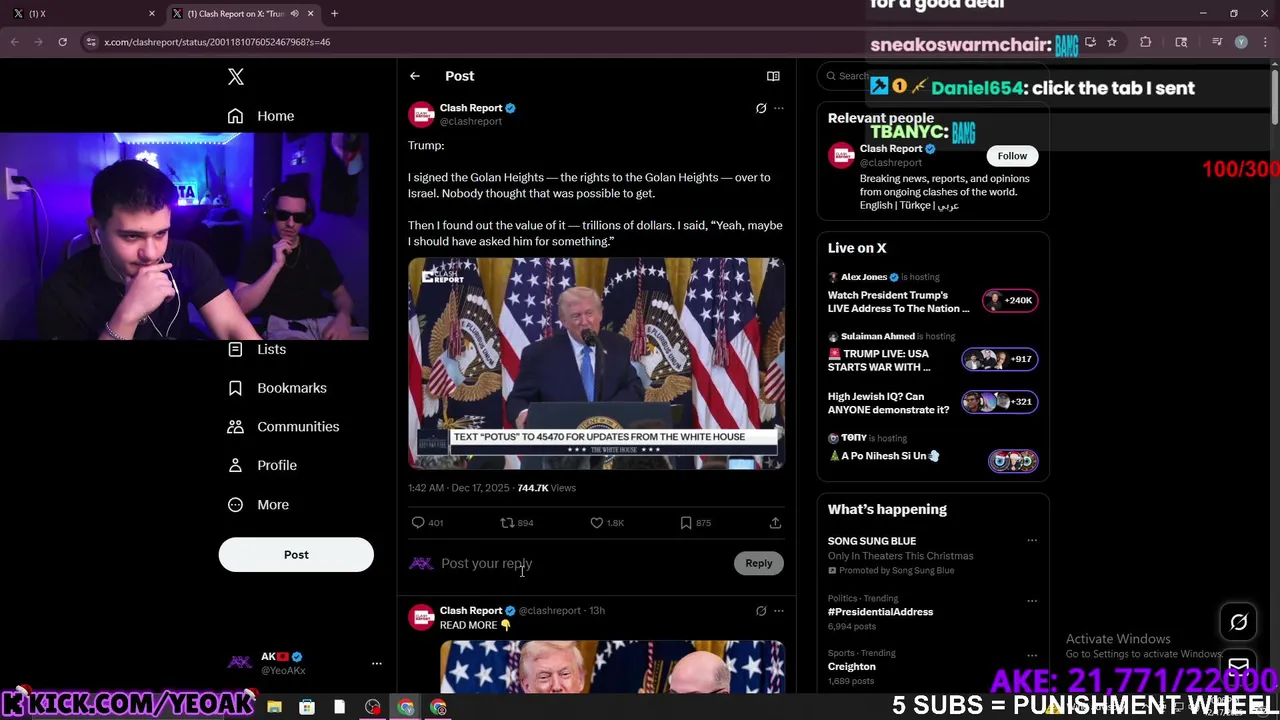Screen dimensions: 1280x720
Task: Open the site information icon in the address bar
Action: [92, 42]
